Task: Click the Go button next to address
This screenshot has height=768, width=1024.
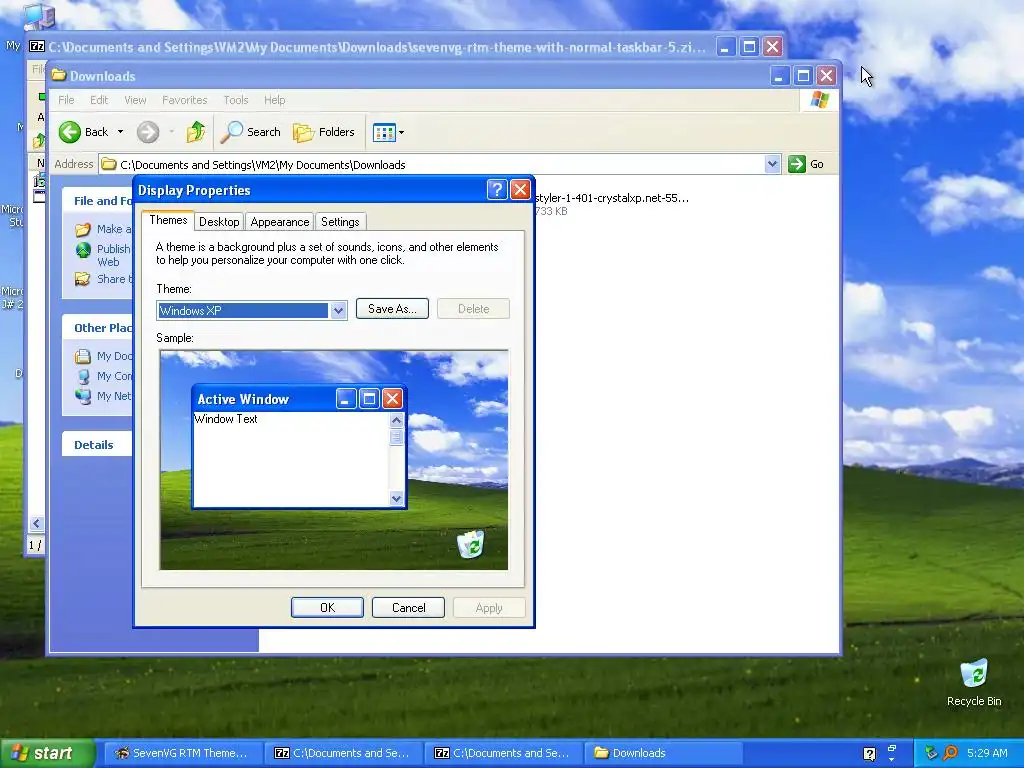Action: [806, 164]
